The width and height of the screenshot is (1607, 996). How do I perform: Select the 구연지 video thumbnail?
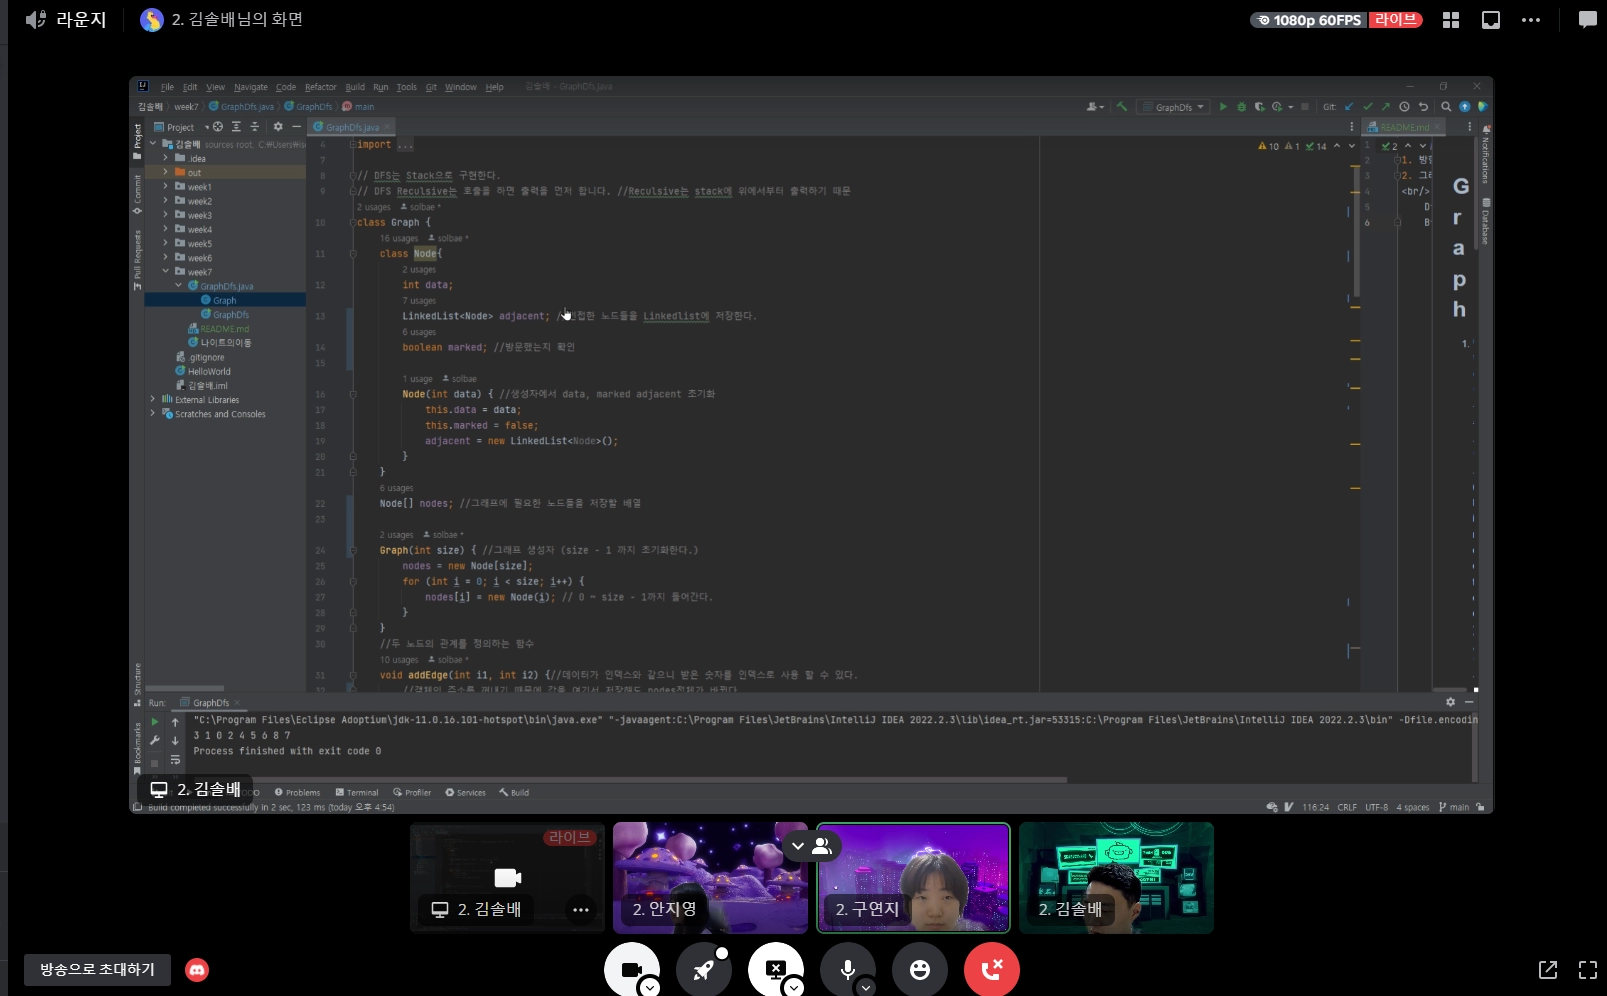coord(913,877)
